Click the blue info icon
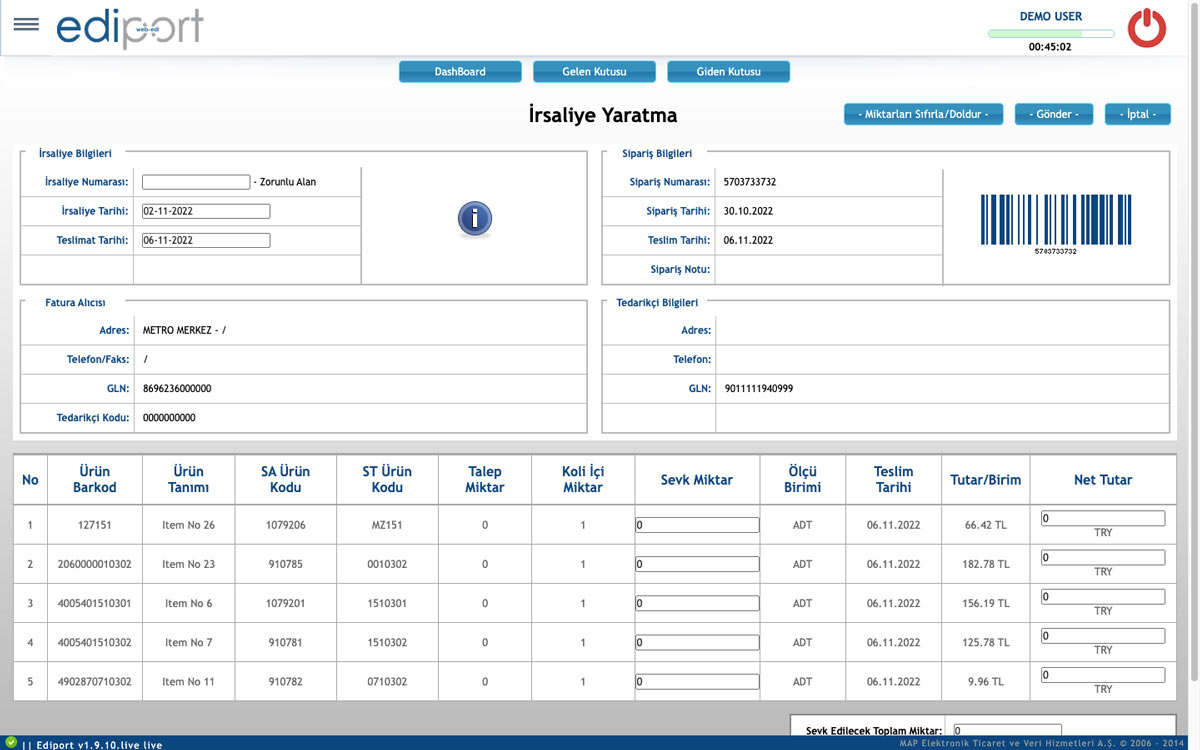Viewport: 1200px width, 750px height. [475, 219]
